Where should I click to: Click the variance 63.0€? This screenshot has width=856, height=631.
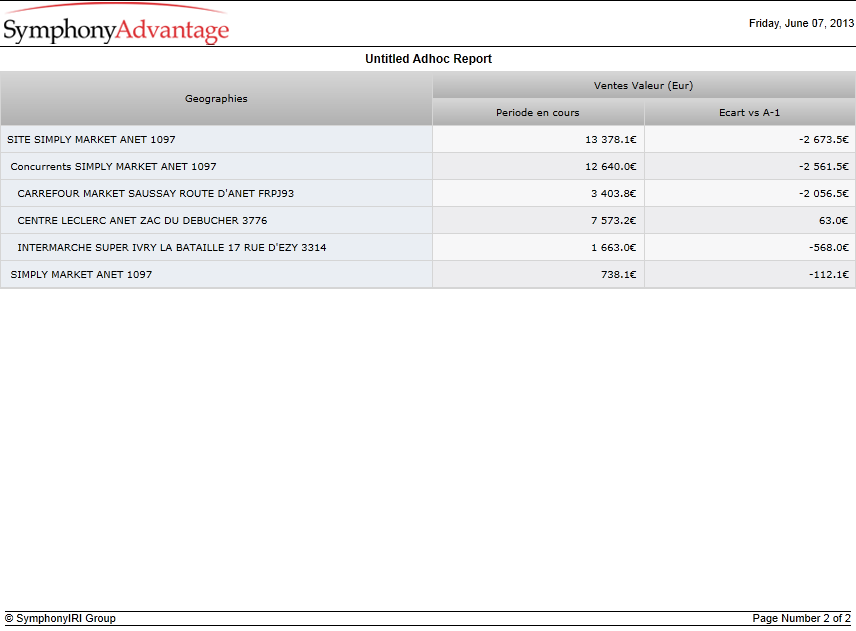point(834,221)
